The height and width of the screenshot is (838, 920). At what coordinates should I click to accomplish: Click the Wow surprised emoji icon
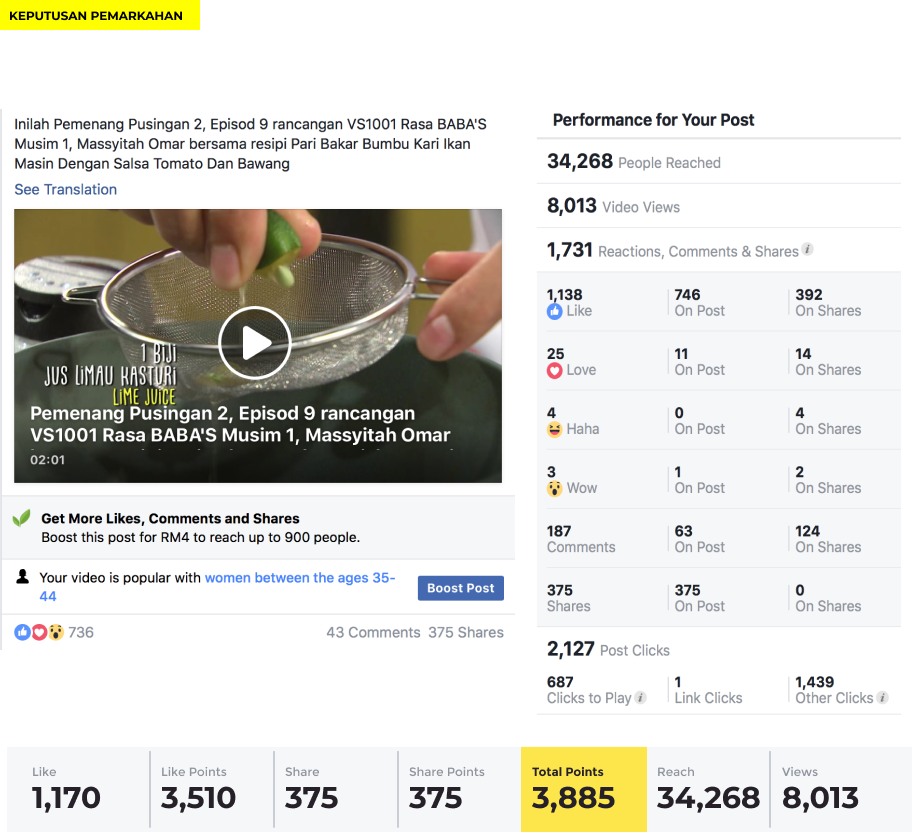[x=554, y=488]
